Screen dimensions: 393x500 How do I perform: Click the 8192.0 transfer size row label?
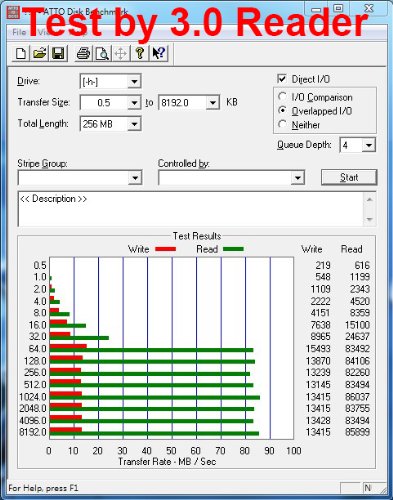(33, 432)
